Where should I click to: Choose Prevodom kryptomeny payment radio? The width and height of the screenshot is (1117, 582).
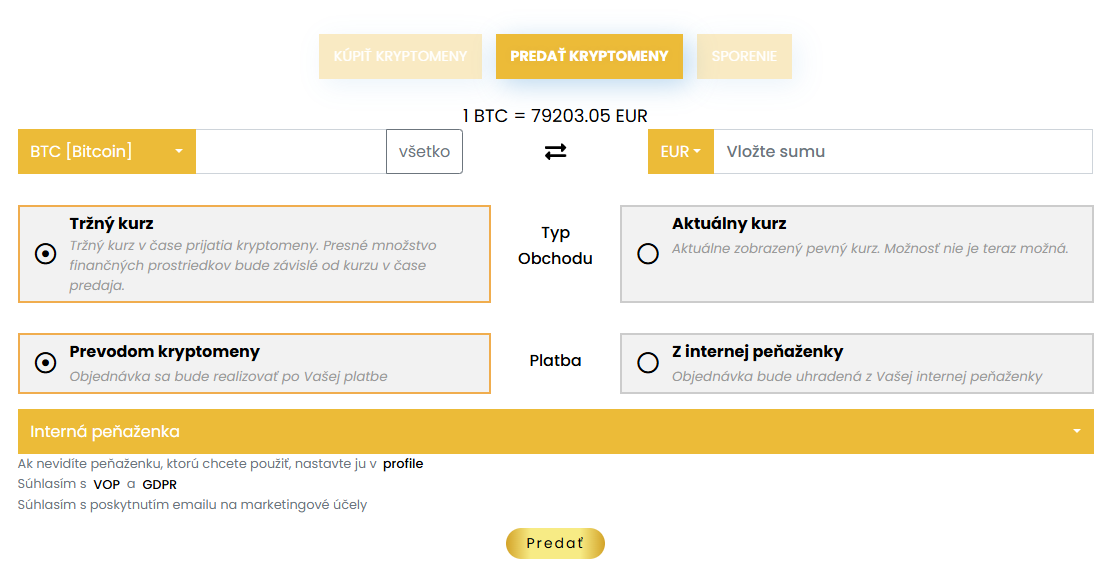click(x=45, y=363)
